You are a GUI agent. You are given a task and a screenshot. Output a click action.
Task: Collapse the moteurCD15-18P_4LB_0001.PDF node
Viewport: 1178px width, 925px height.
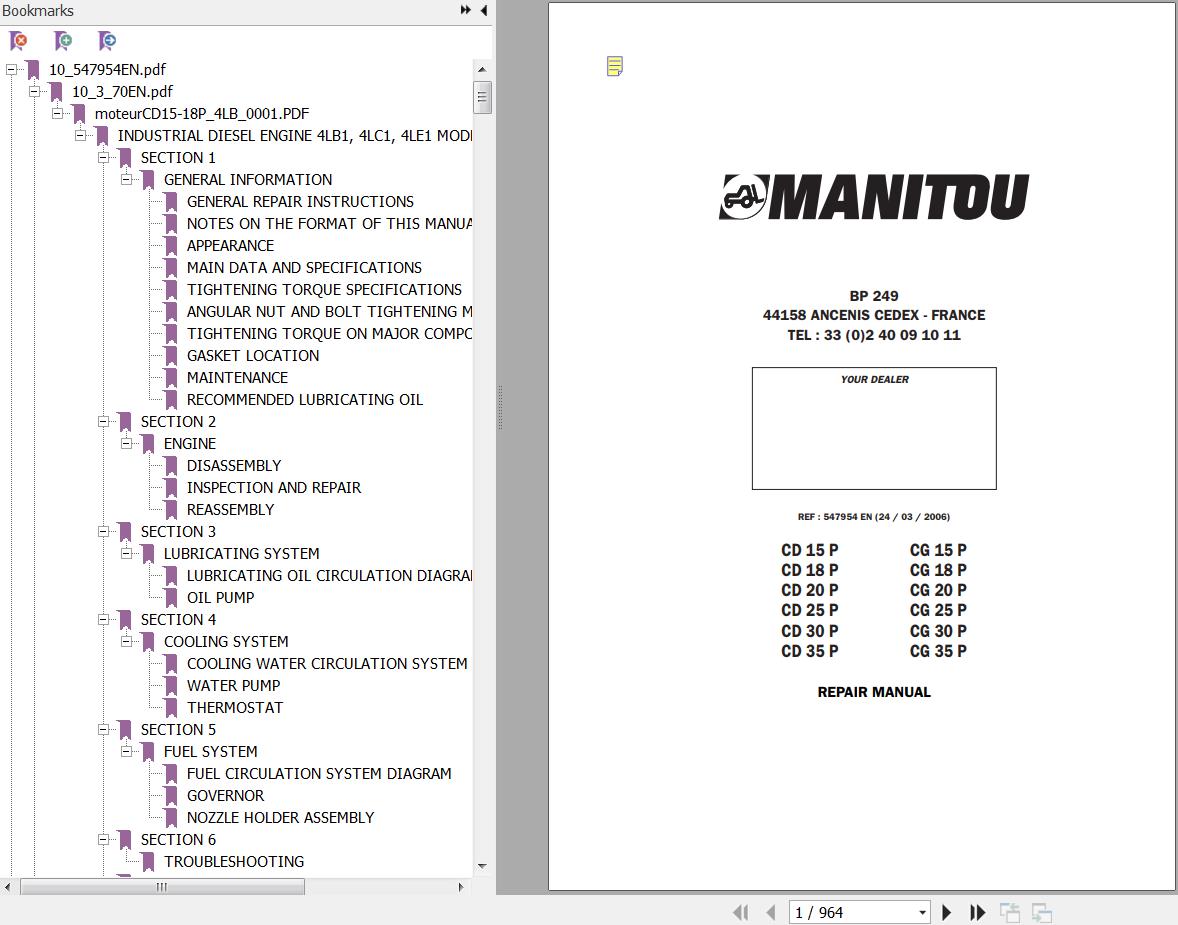pyautogui.click(x=57, y=113)
